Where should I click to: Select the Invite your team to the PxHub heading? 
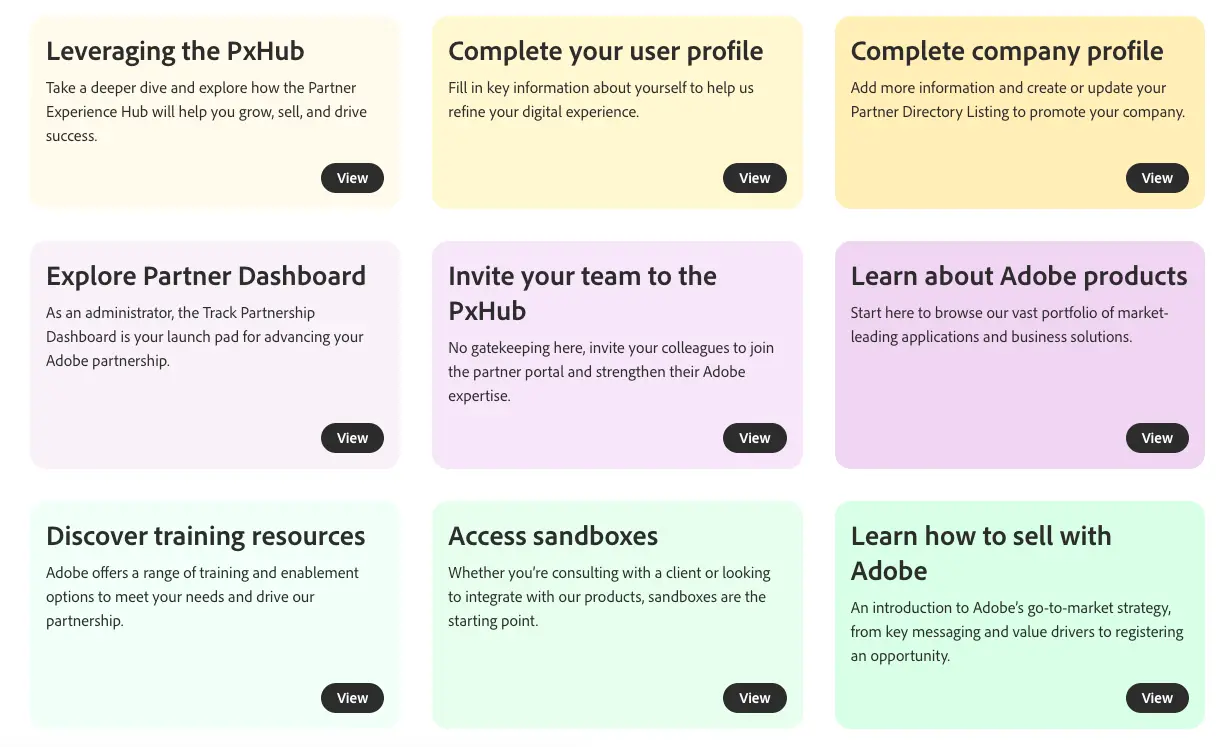(x=582, y=293)
